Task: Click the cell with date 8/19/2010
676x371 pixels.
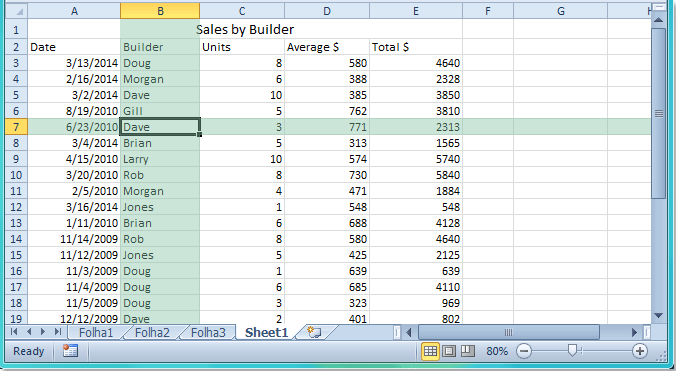Action: click(x=74, y=111)
